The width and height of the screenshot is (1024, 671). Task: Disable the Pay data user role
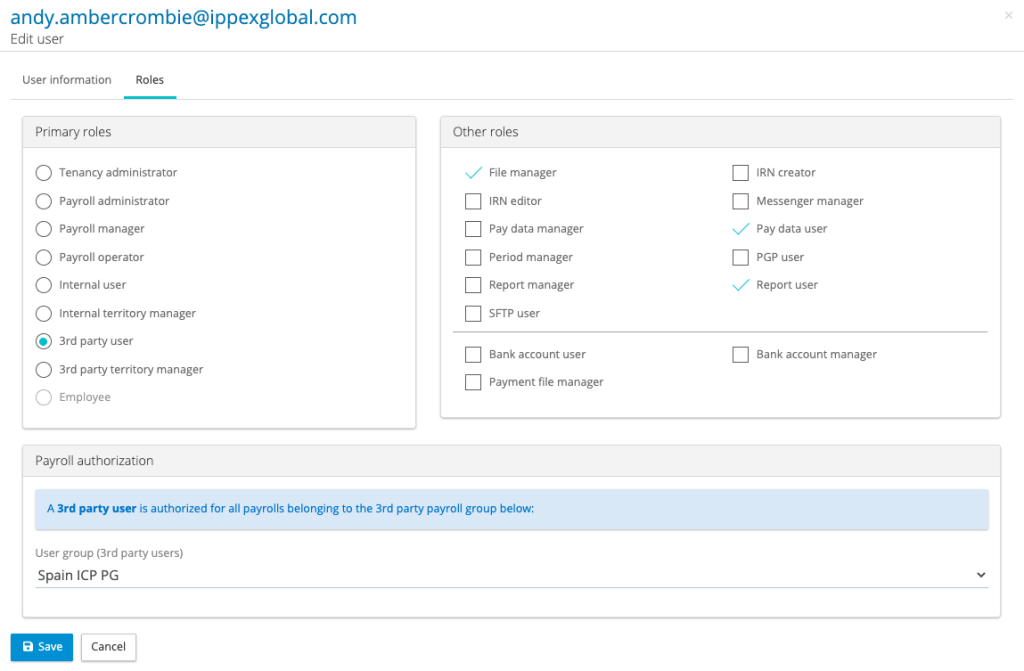[x=740, y=229]
